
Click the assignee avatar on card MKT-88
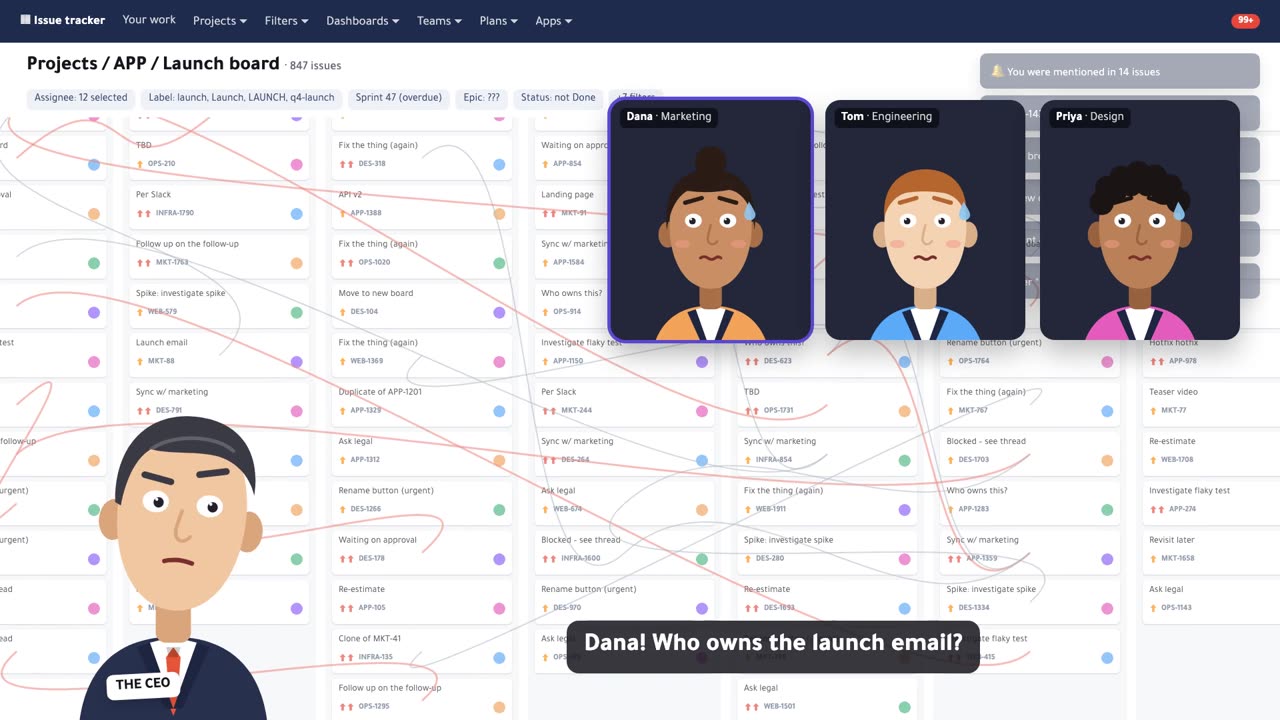tap(296, 361)
